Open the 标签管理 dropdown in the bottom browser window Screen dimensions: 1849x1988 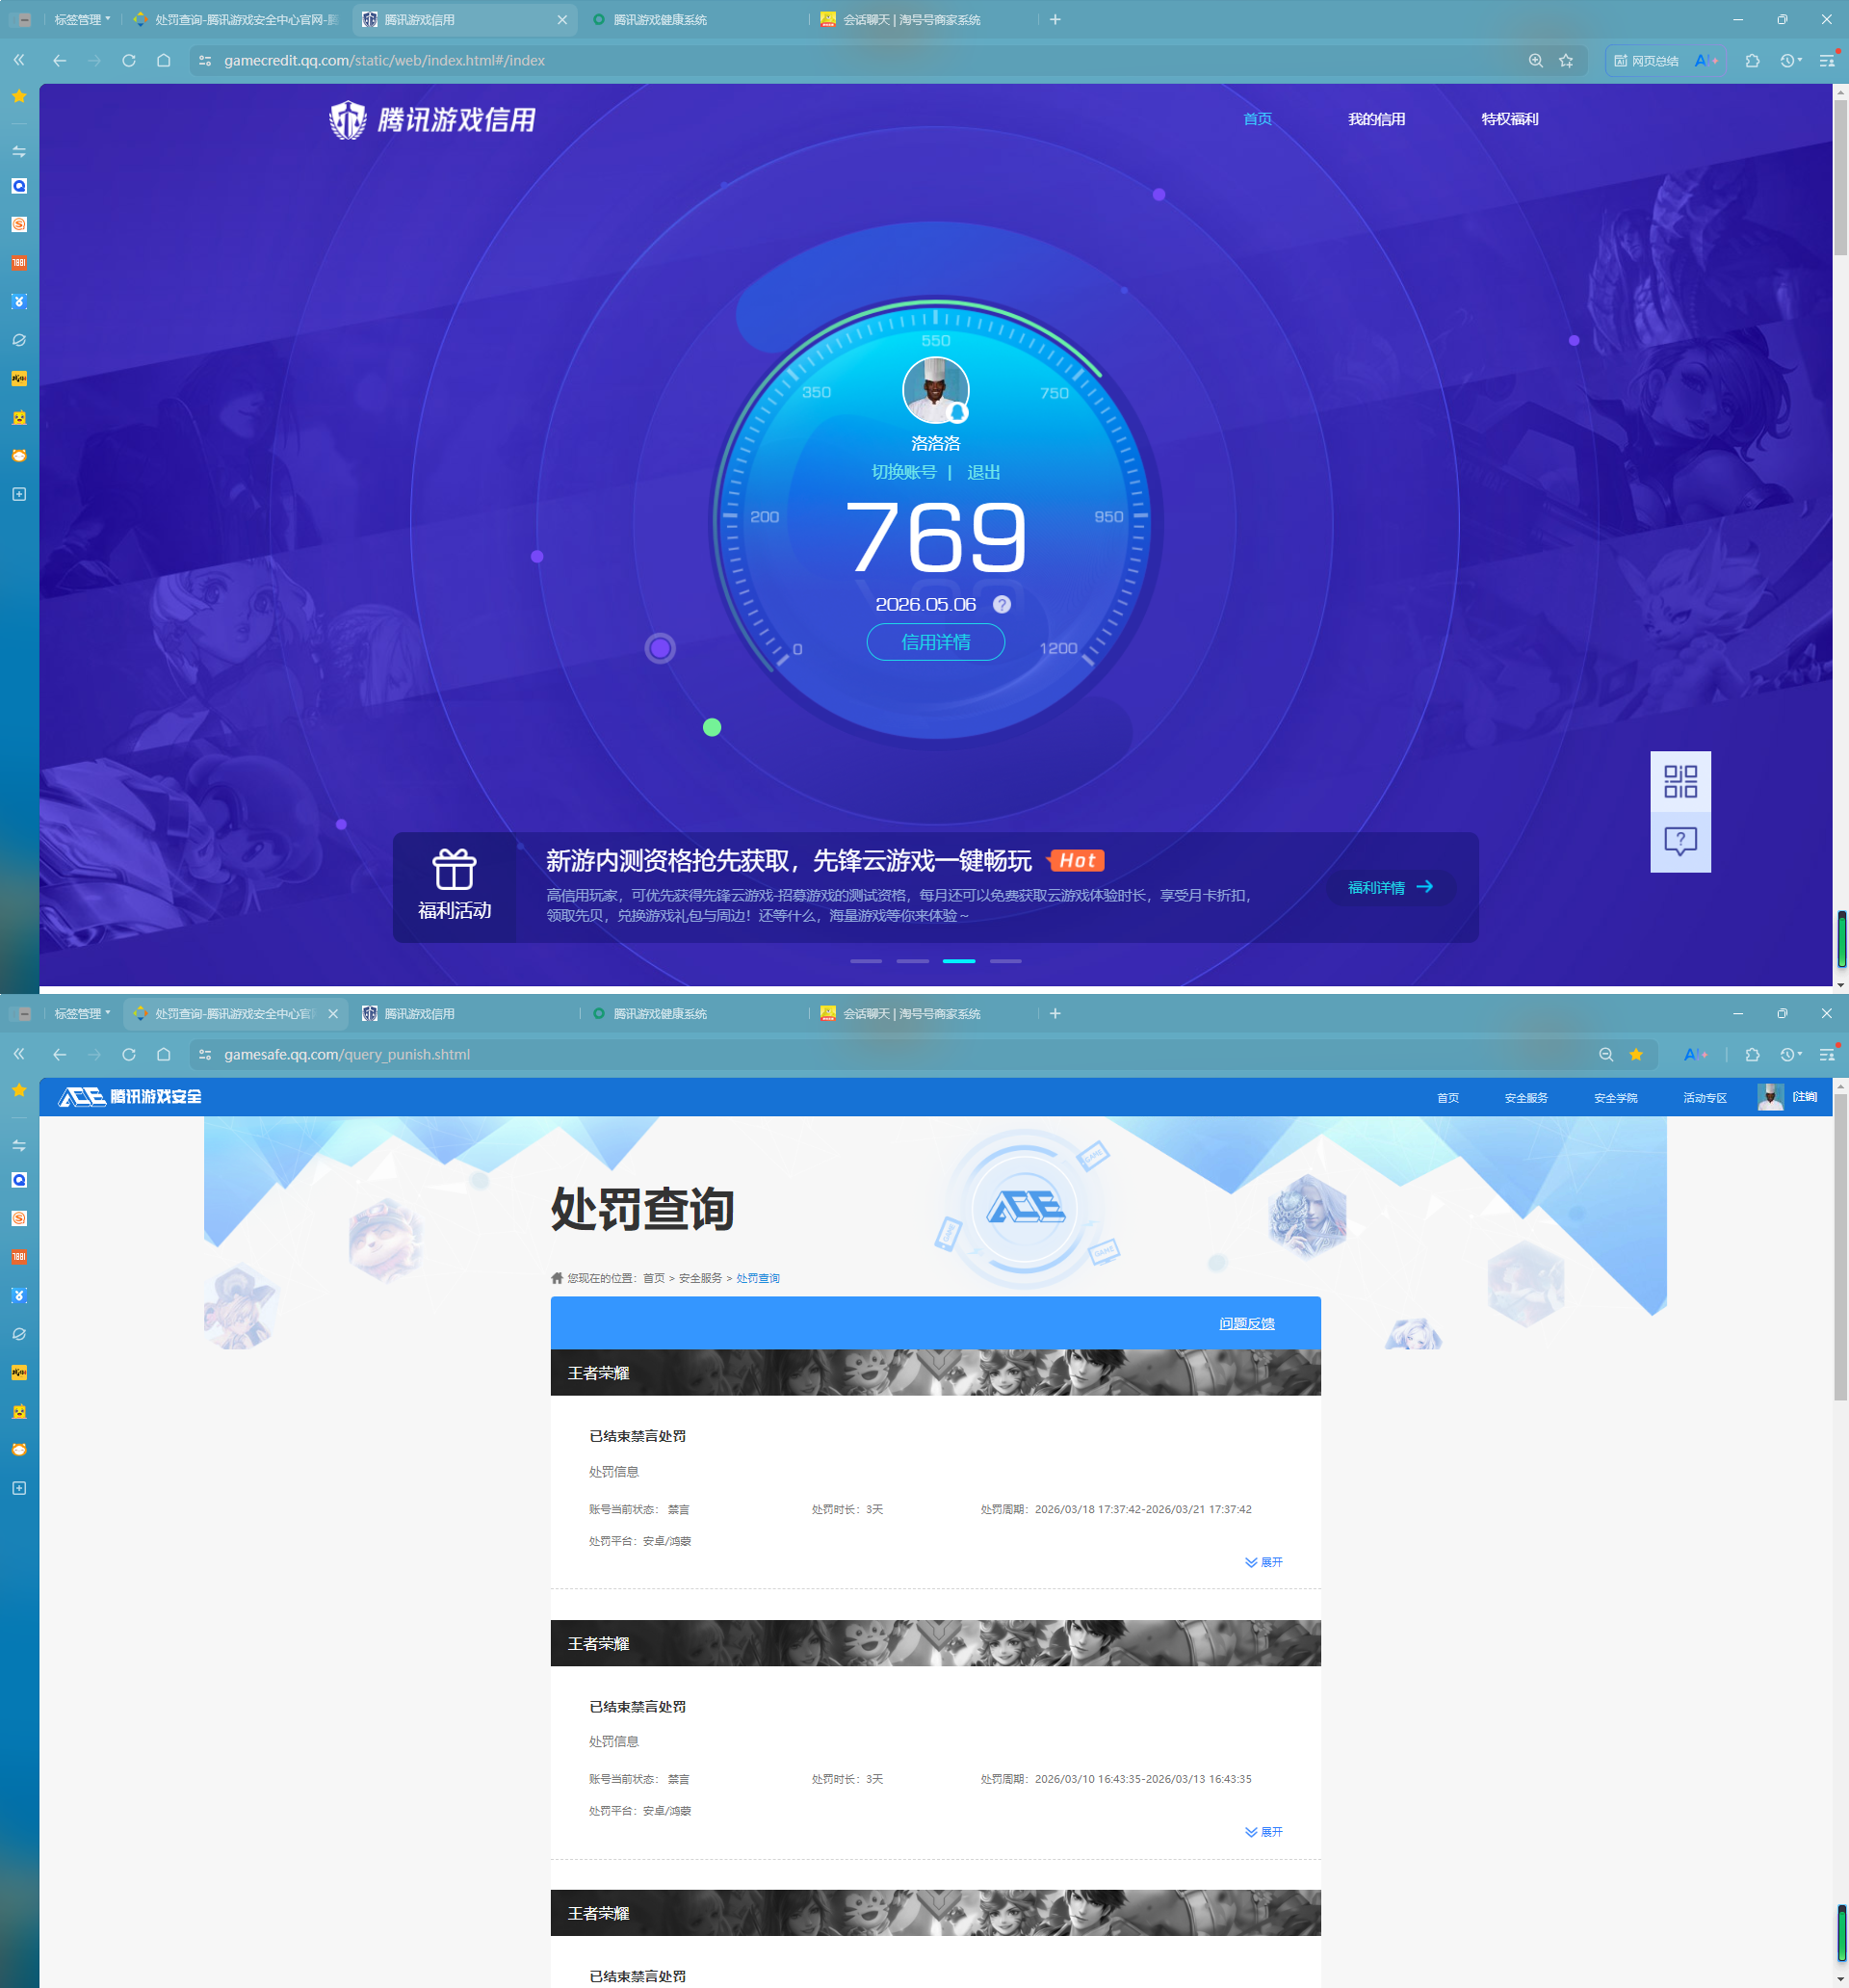(82, 1014)
